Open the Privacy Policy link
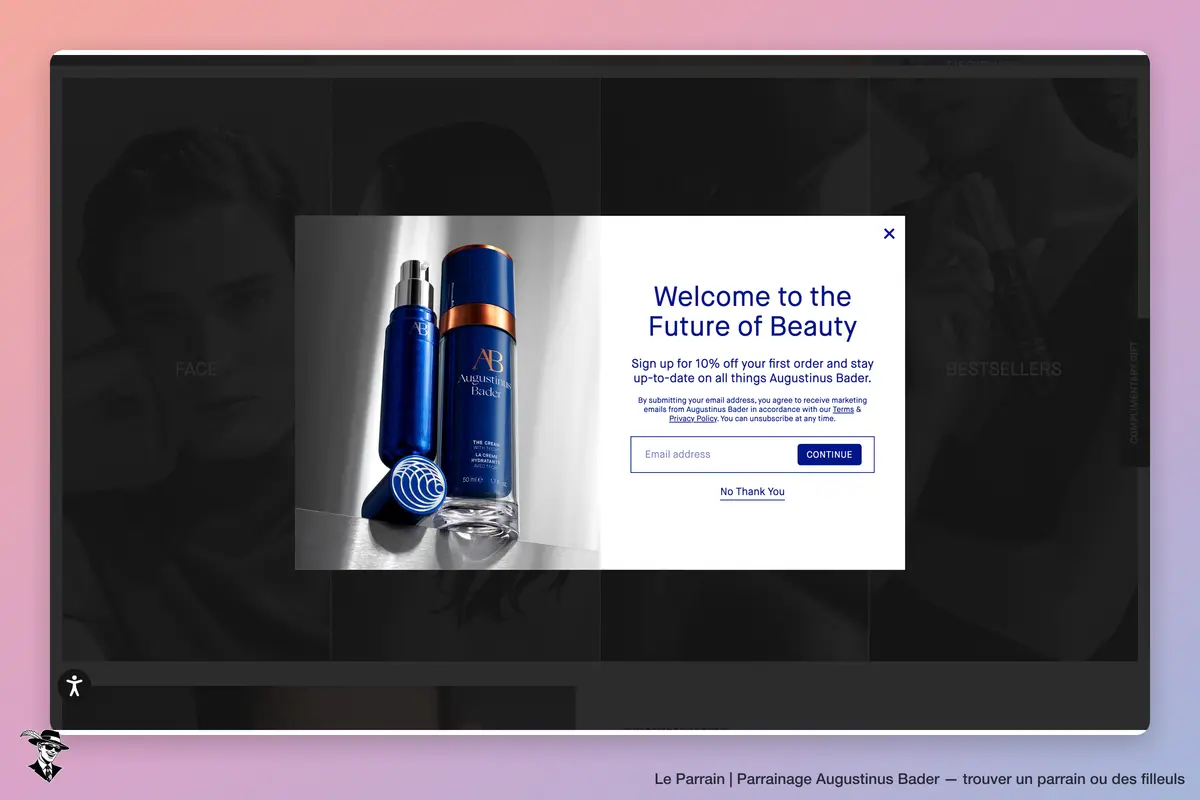Image resolution: width=1200 pixels, height=800 pixels. (x=693, y=419)
